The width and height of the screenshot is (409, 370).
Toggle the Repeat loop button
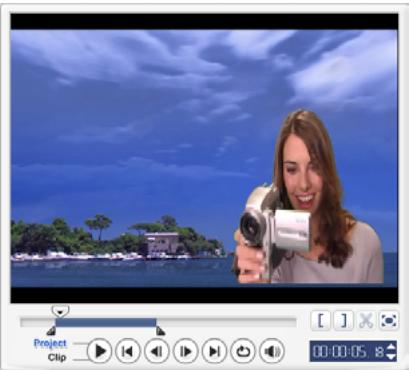pyautogui.click(x=243, y=351)
